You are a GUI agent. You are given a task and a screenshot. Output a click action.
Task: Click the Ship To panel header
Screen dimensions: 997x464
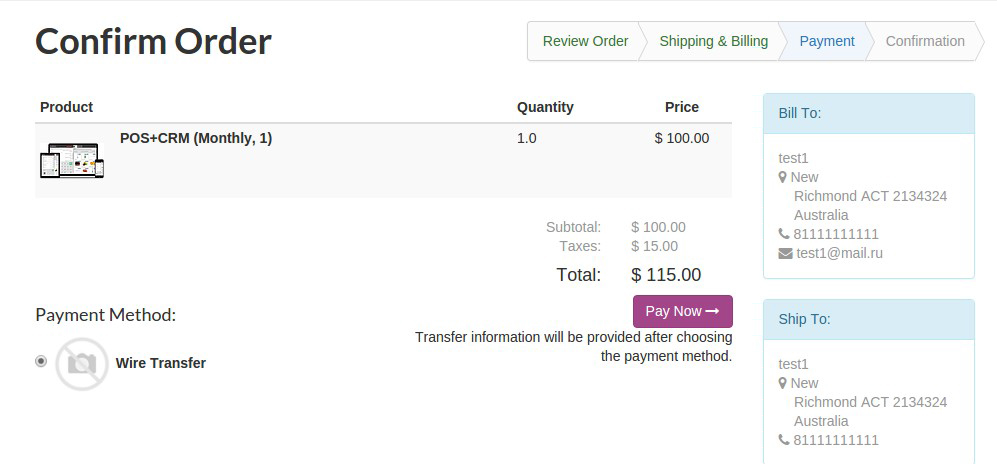[868, 319]
